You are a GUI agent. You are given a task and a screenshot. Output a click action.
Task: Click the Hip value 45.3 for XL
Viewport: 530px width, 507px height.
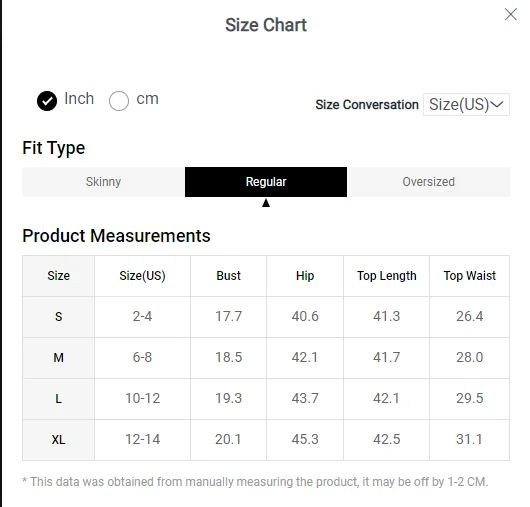pyautogui.click(x=305, y=439)
